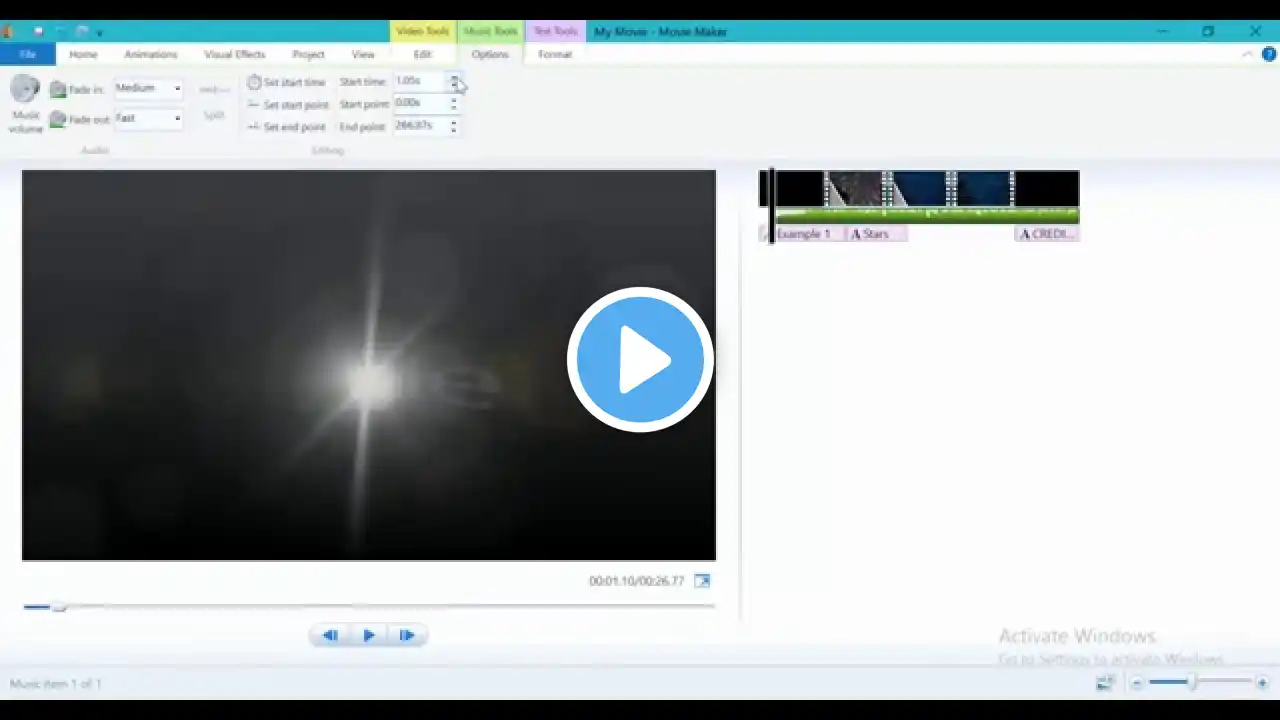View preview in full screen
The height and width of the screenshot is (720, 1280).
coord(702,581)
